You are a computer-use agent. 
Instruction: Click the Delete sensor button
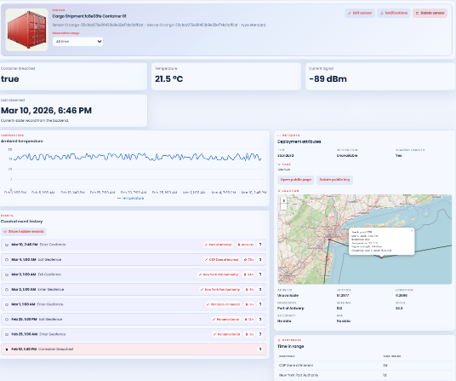(430, 13)
